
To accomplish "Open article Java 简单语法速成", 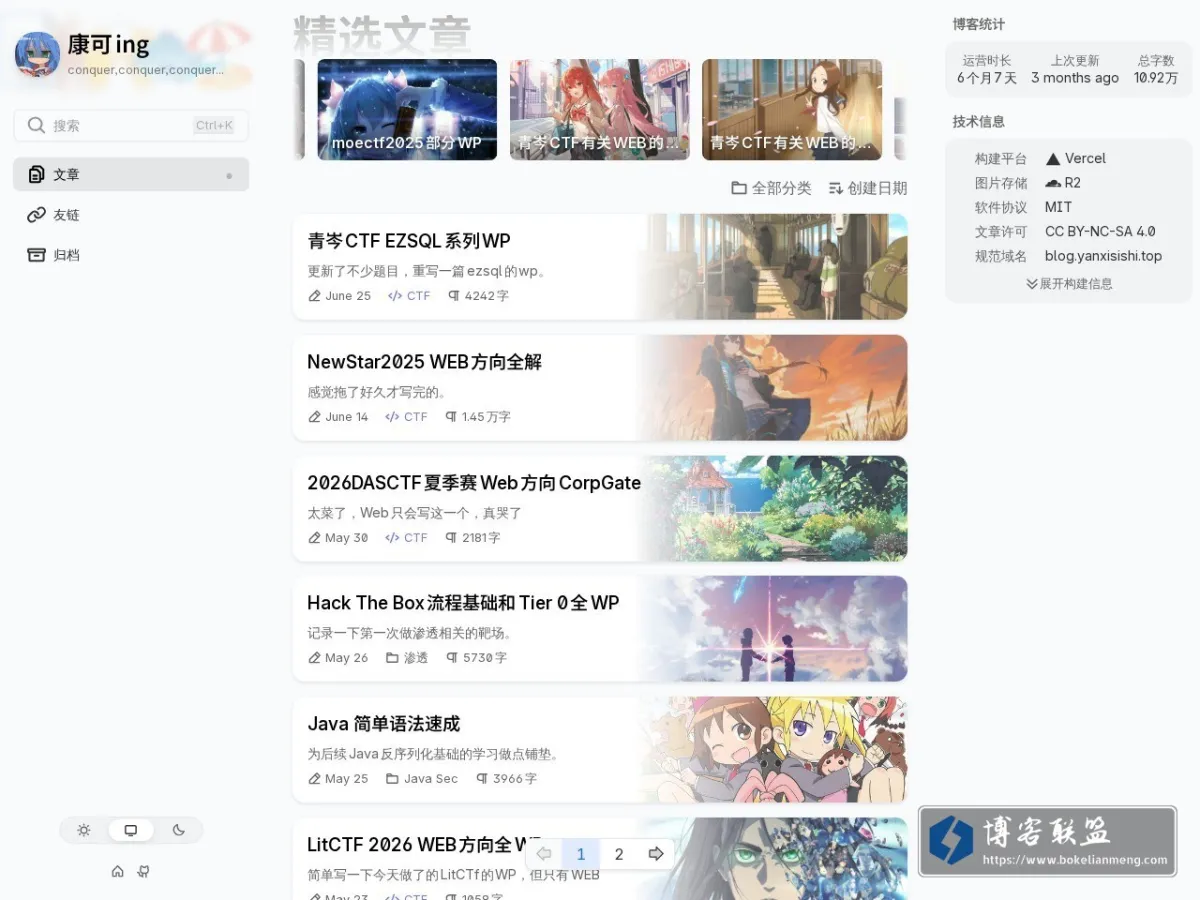I will [x=600, y=749].
